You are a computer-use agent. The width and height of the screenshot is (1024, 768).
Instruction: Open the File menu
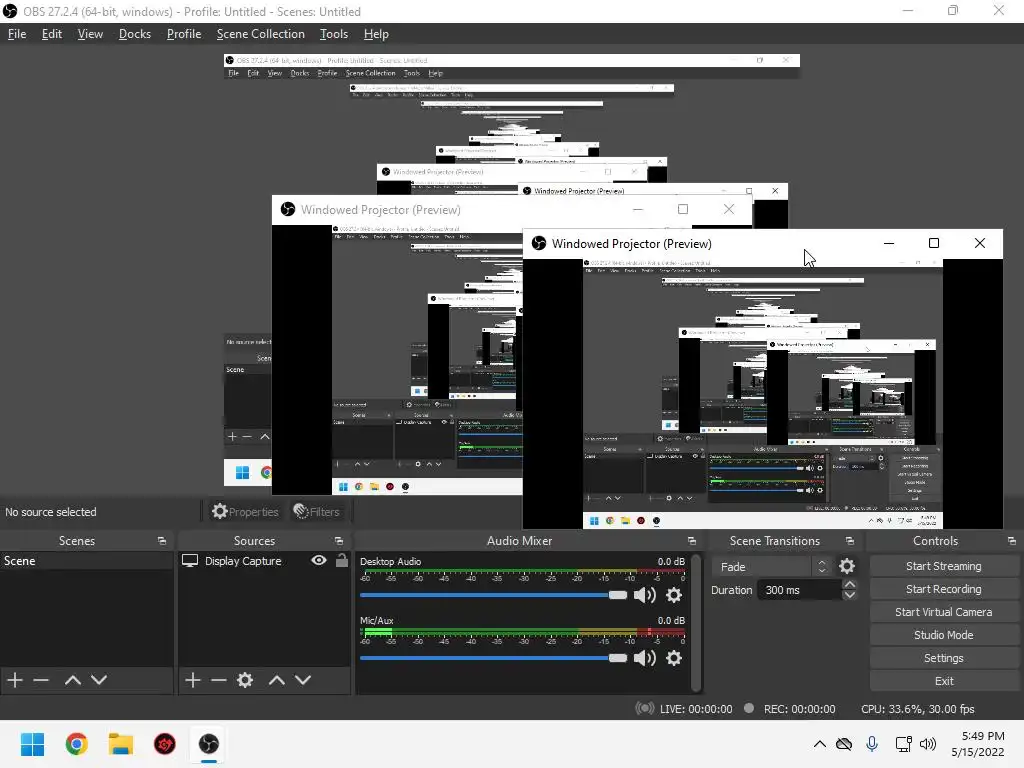click(17, 34)
